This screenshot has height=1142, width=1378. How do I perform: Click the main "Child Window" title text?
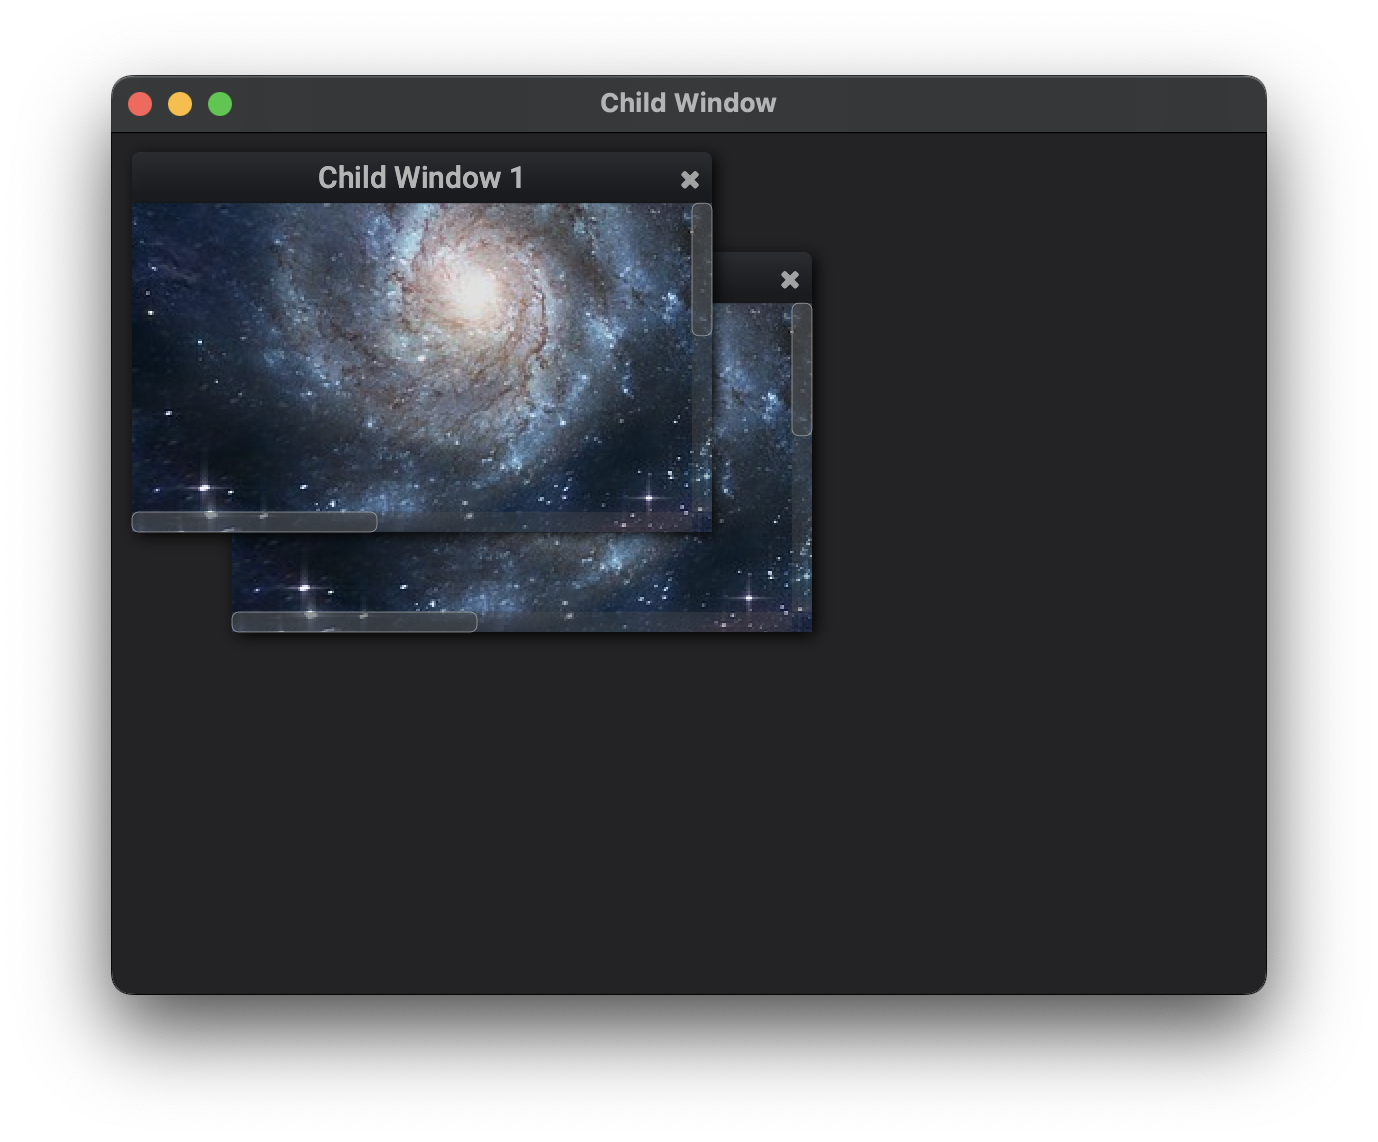coord(688,103)
